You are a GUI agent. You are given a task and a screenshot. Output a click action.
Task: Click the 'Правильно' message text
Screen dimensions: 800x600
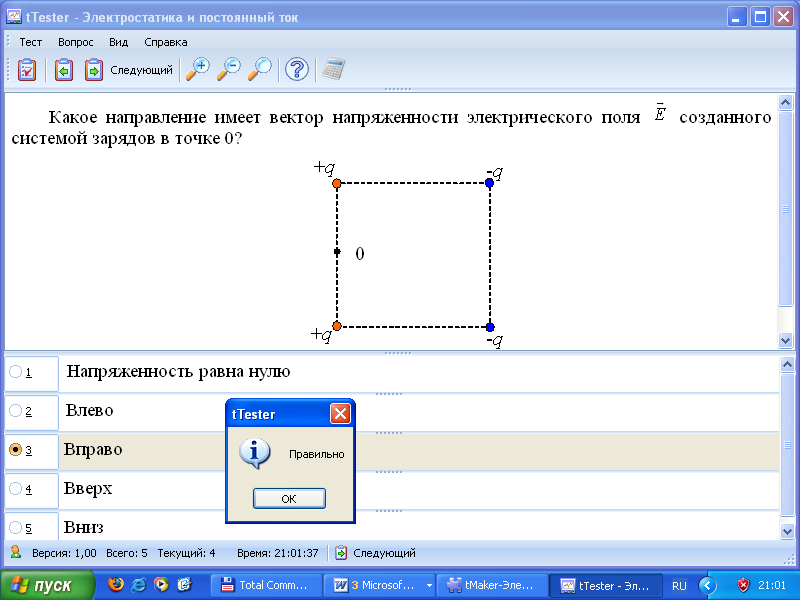(x=316, y=454)
